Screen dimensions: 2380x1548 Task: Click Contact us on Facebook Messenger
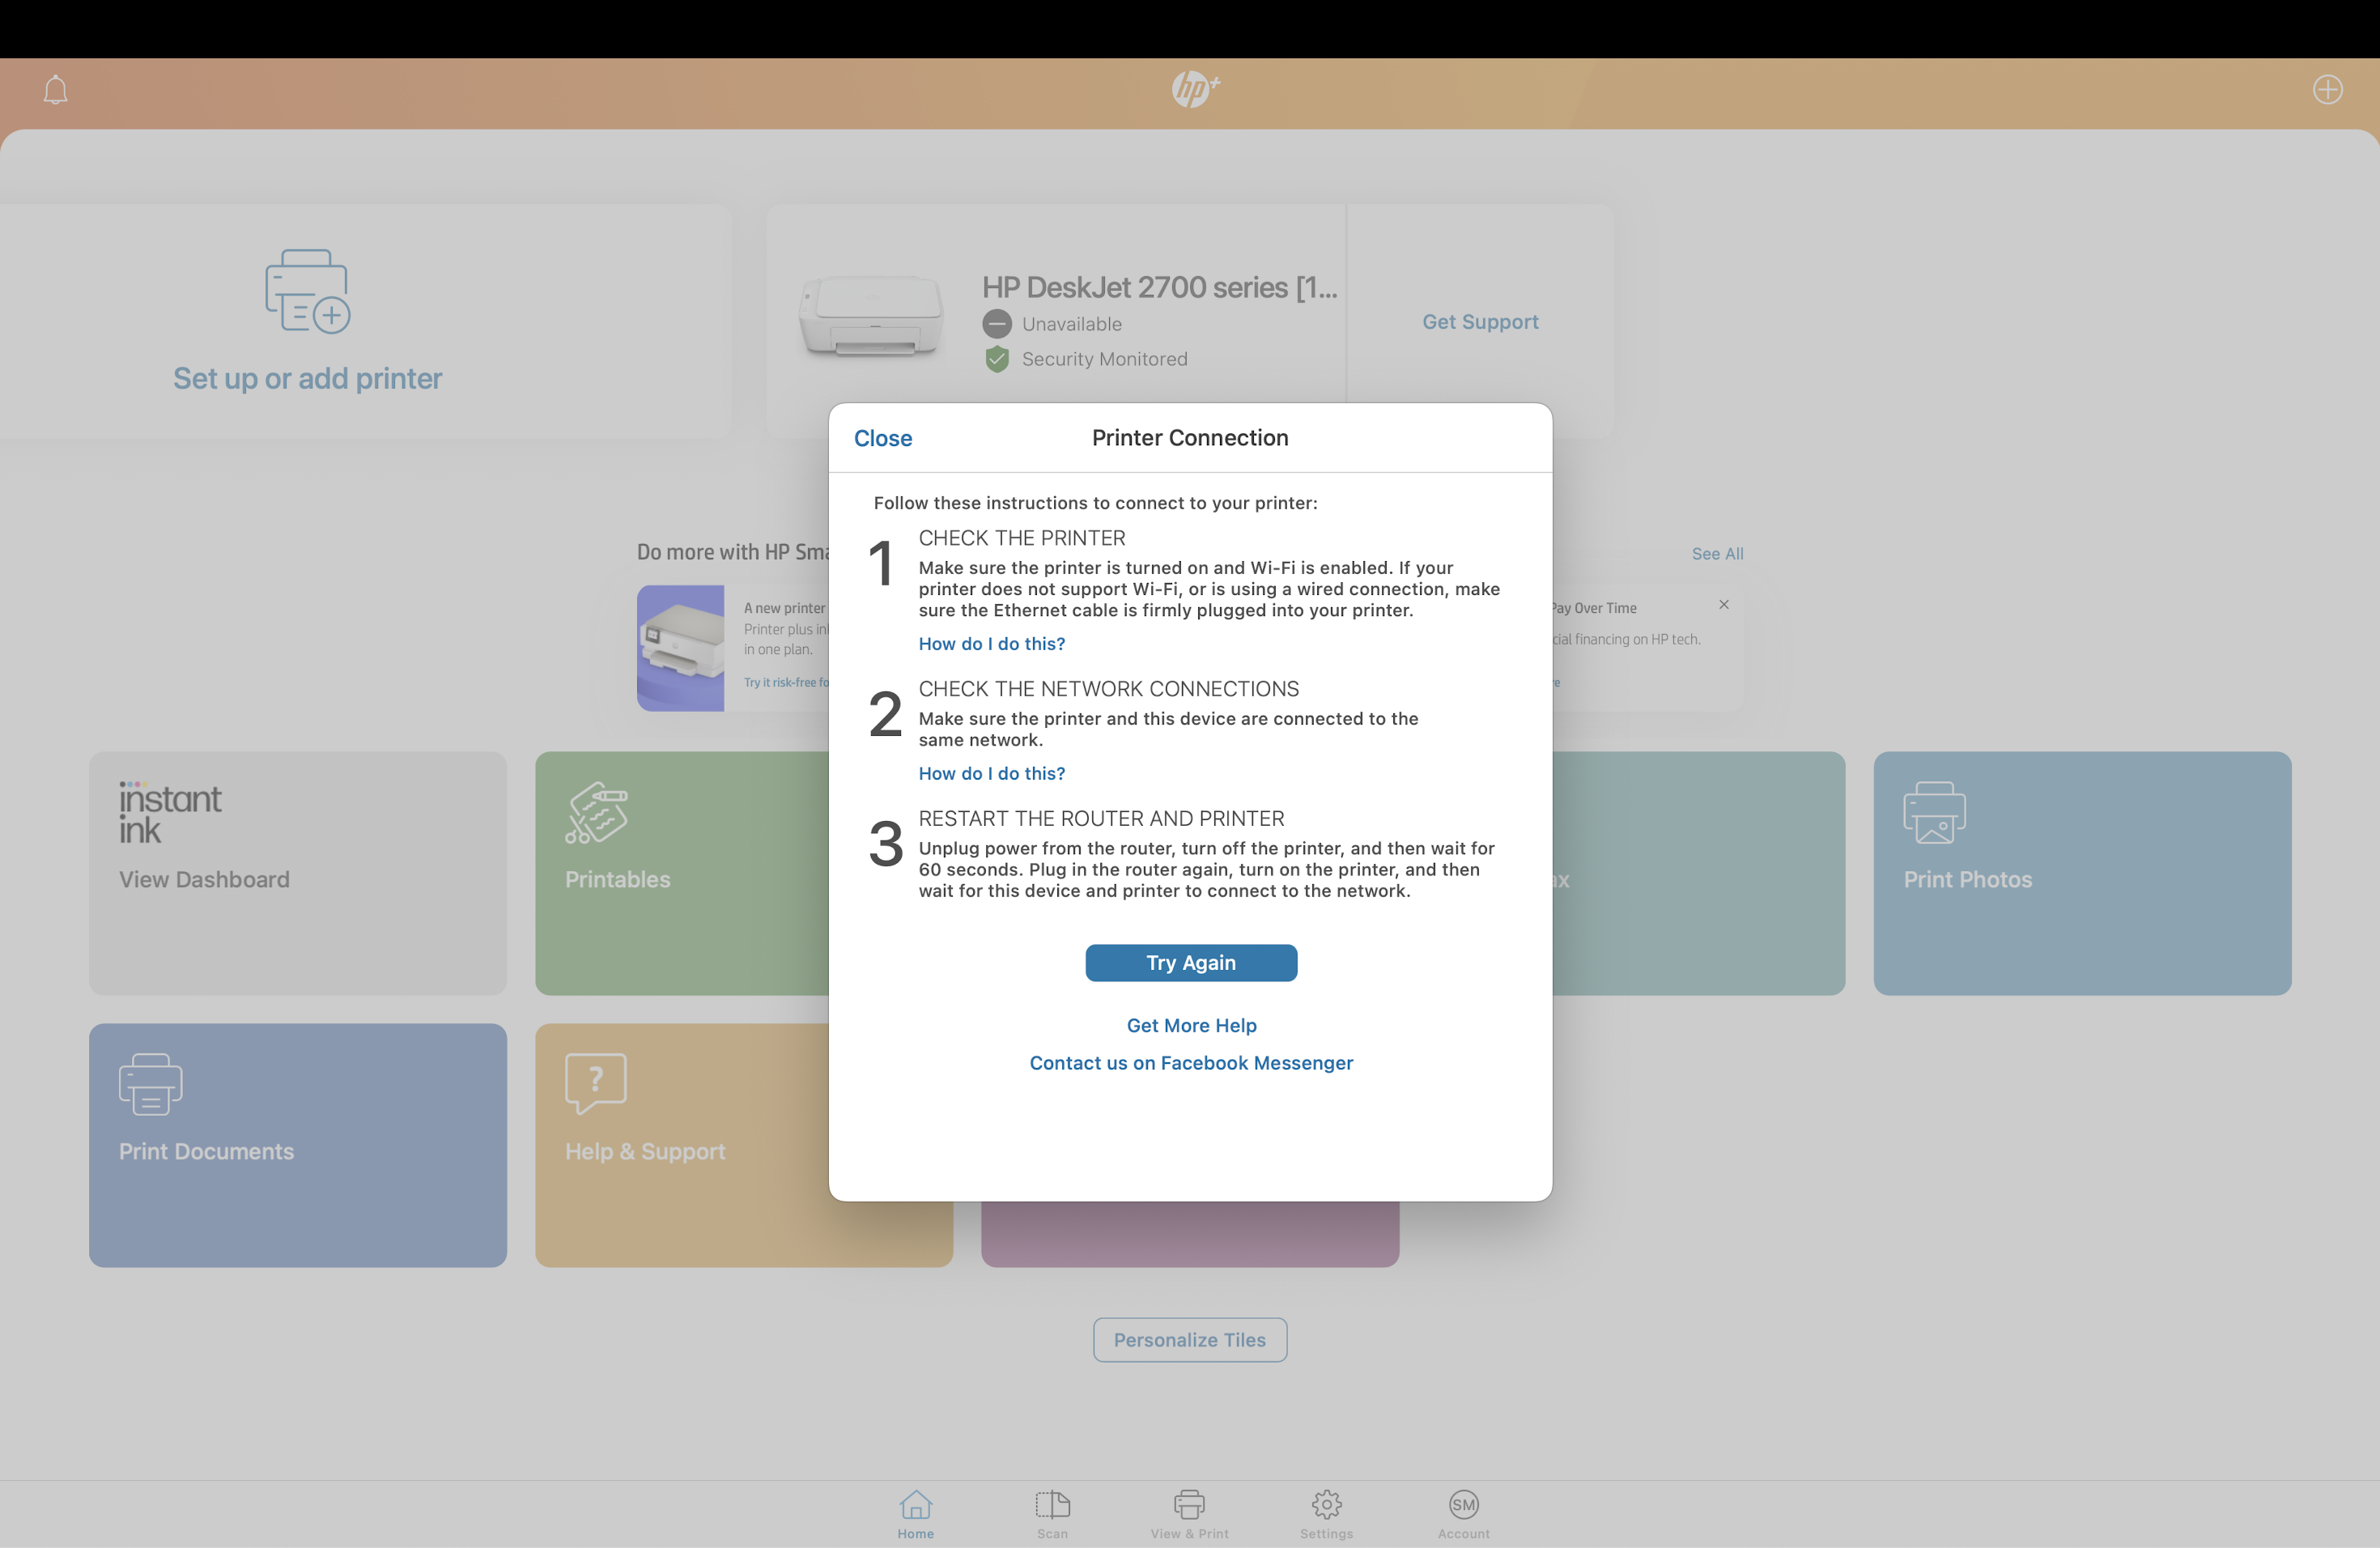[1191, 1063]
